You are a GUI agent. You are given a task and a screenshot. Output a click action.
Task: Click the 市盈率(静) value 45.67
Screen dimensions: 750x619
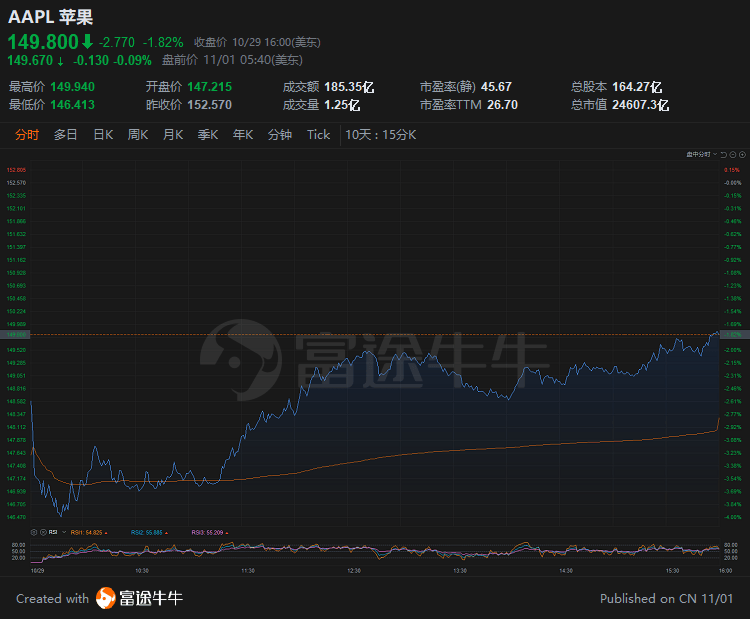pos(496,87)
